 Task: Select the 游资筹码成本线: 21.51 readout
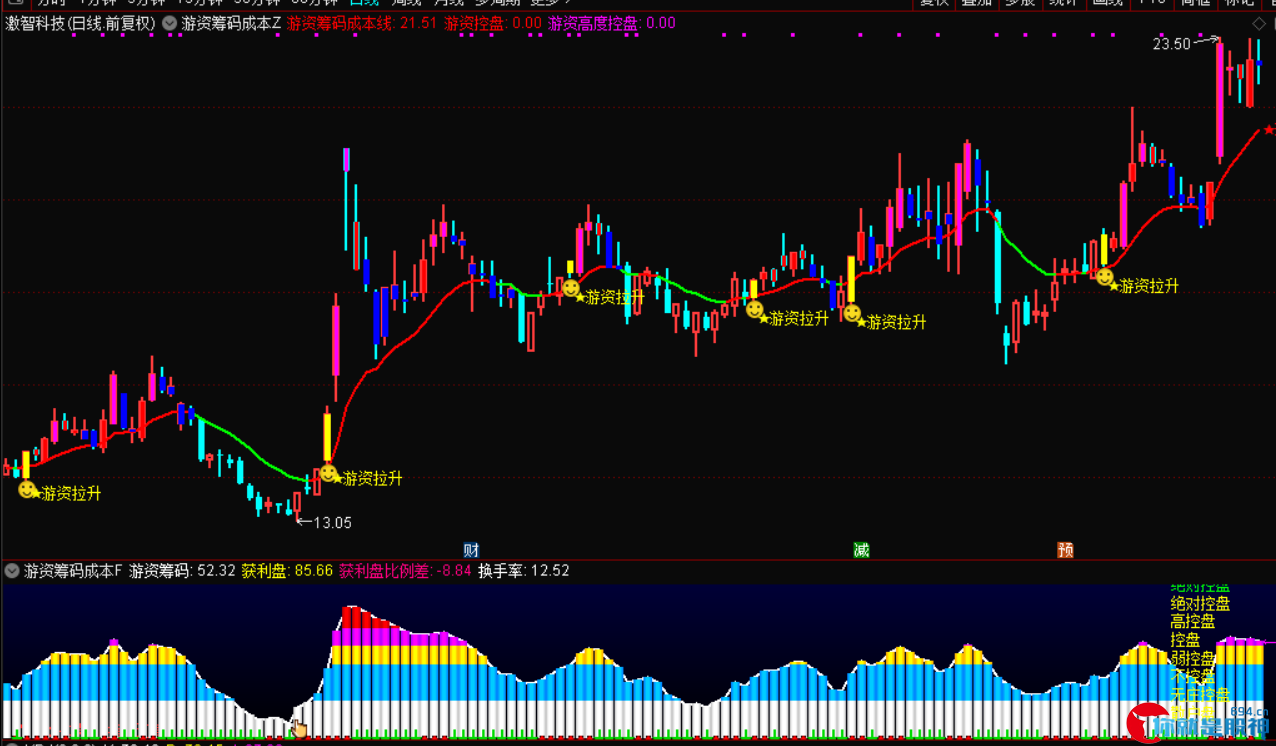(362, 23)
